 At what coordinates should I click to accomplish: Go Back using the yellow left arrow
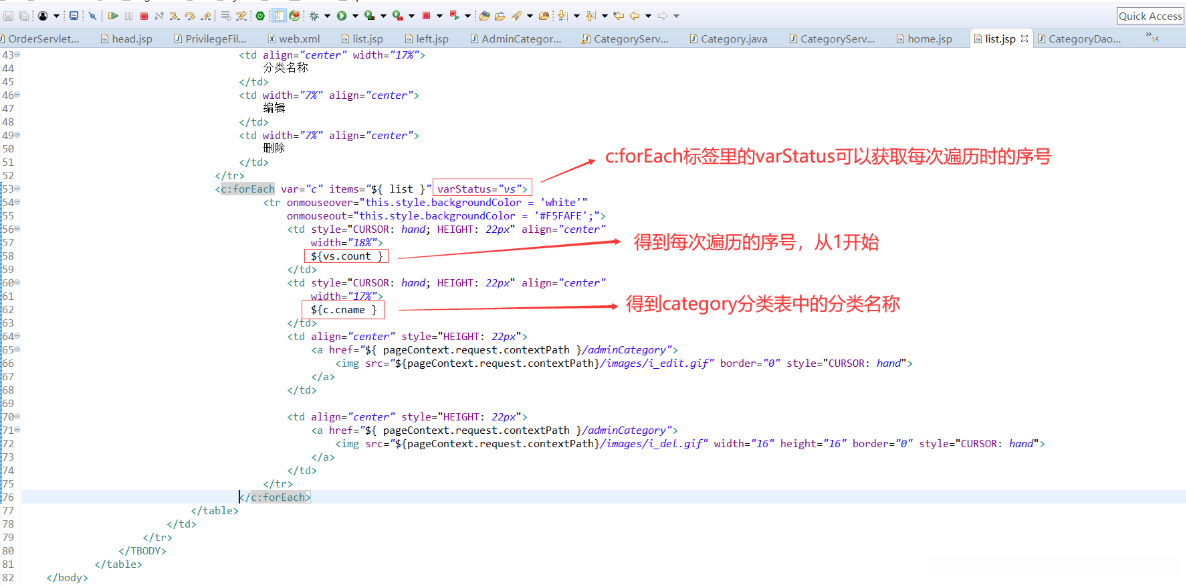634,16
